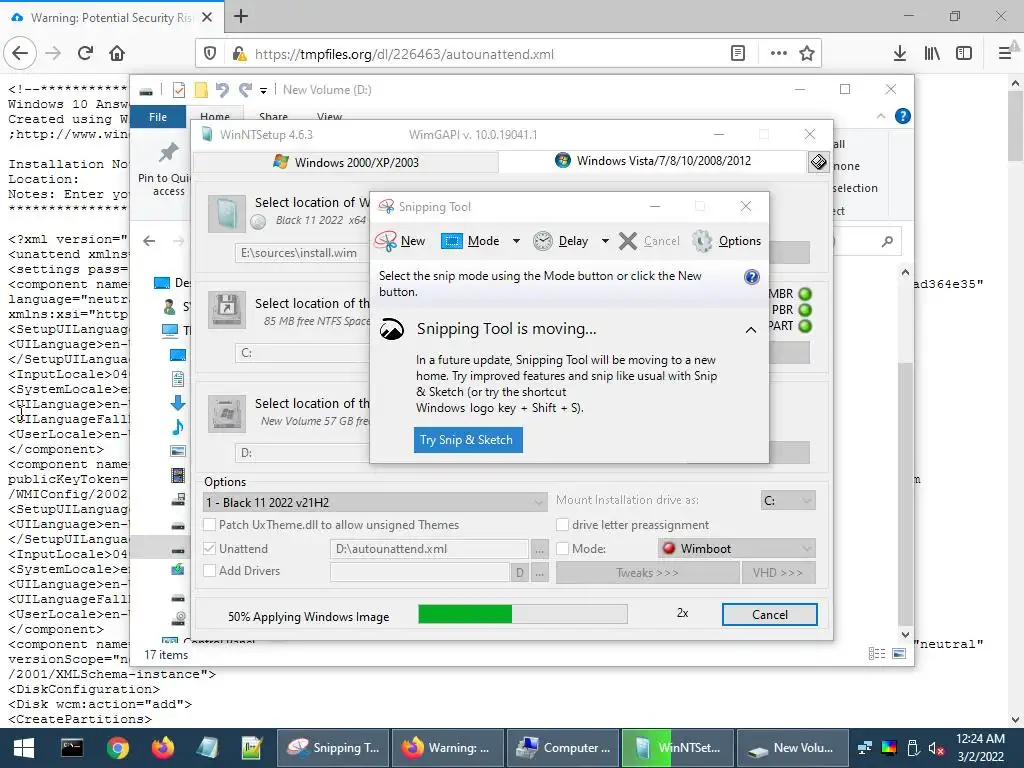Toggle the Mode checkbox in WinNTSetup

click(562, 549)
